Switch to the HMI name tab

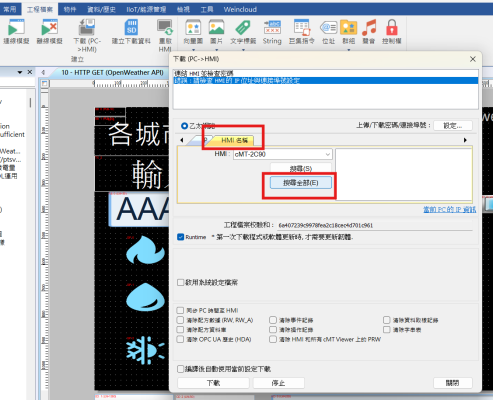(234, 140)
